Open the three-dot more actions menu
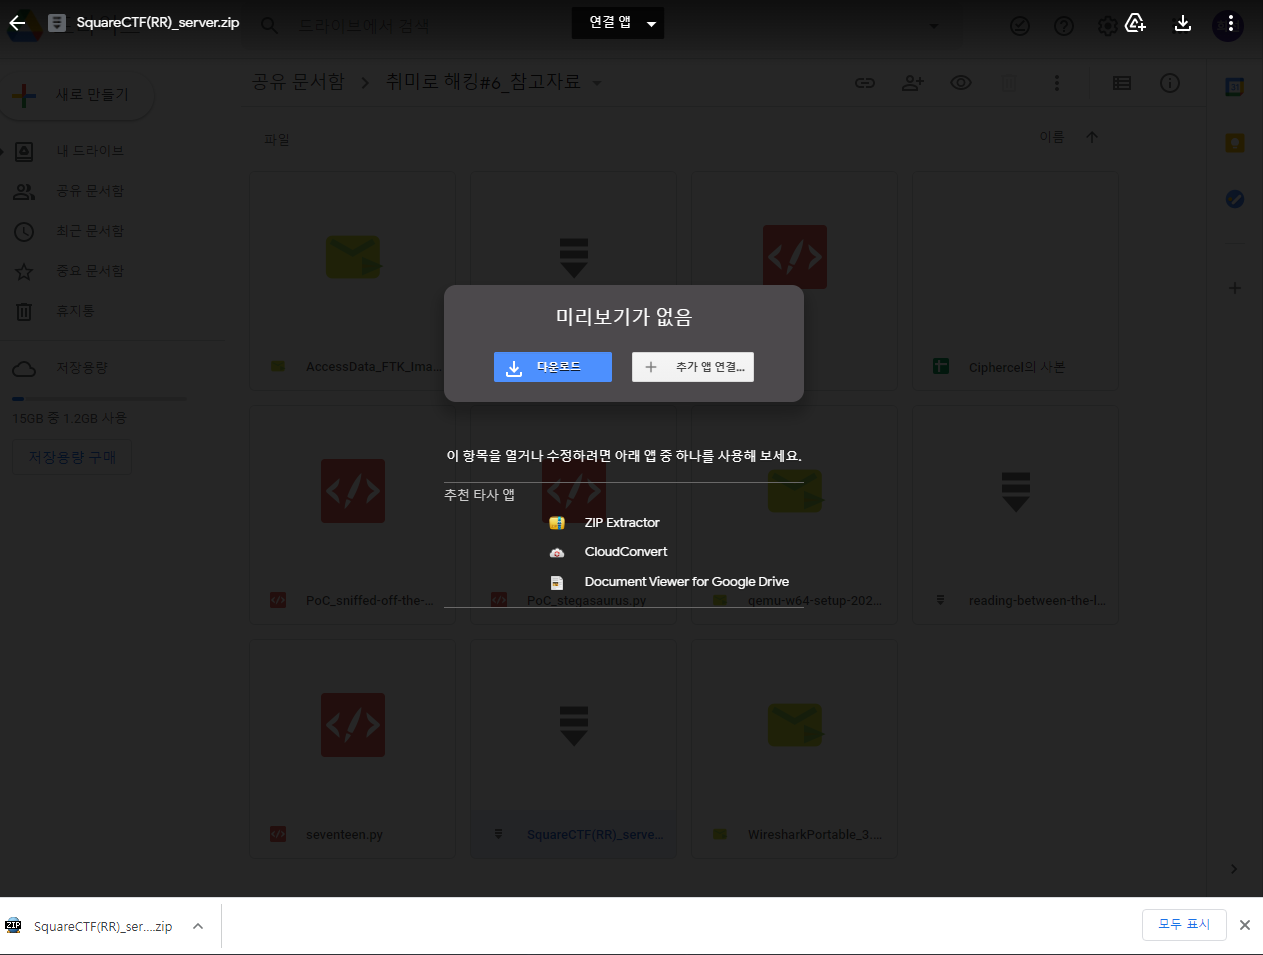 (x=1229, y=23)
